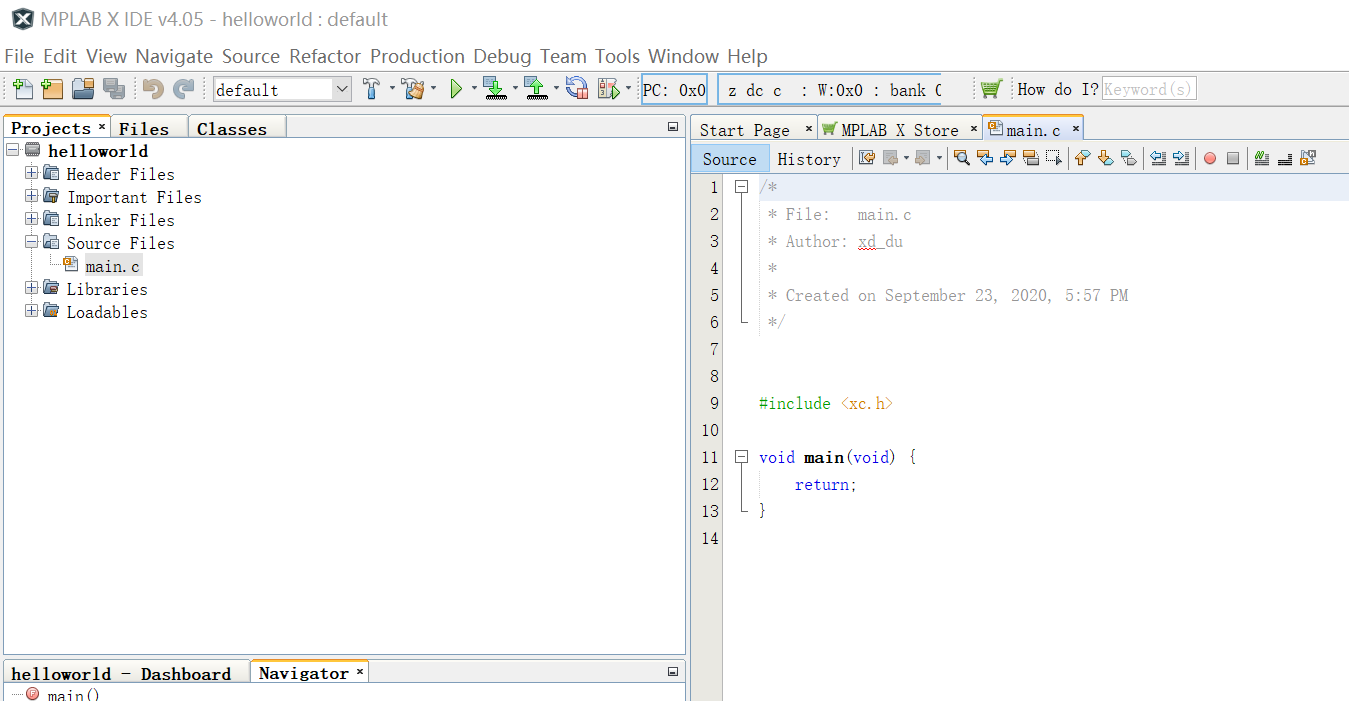Click the Make and Program Device icon
Image resolution: width=1349 pixels, height=701 pixels.
495,89
